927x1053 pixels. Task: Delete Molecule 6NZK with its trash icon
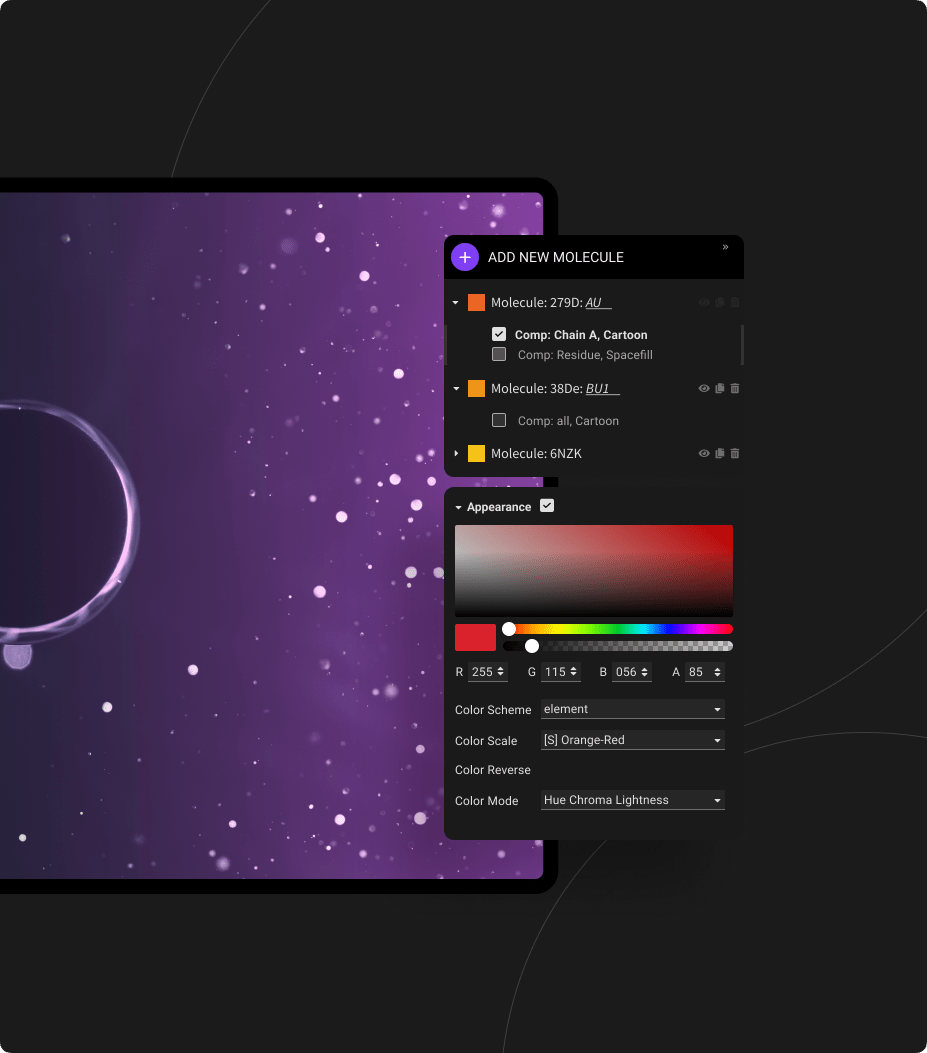[x=735, y=453]
